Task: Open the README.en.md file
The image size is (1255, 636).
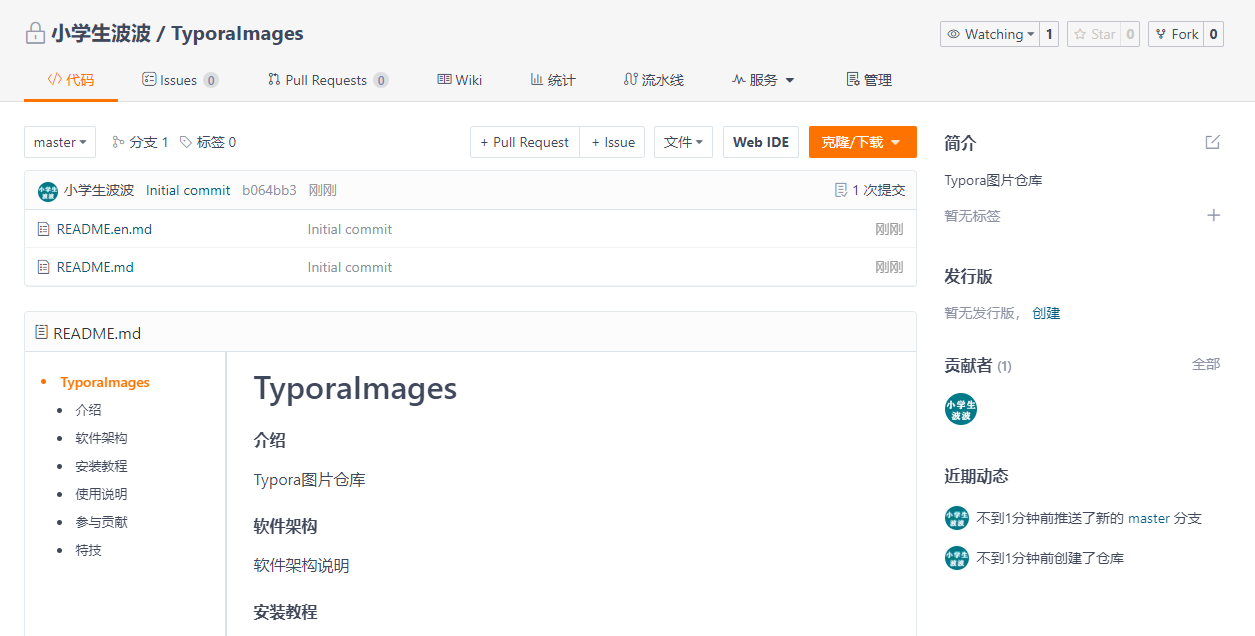Action: click(x=104, y=229)
